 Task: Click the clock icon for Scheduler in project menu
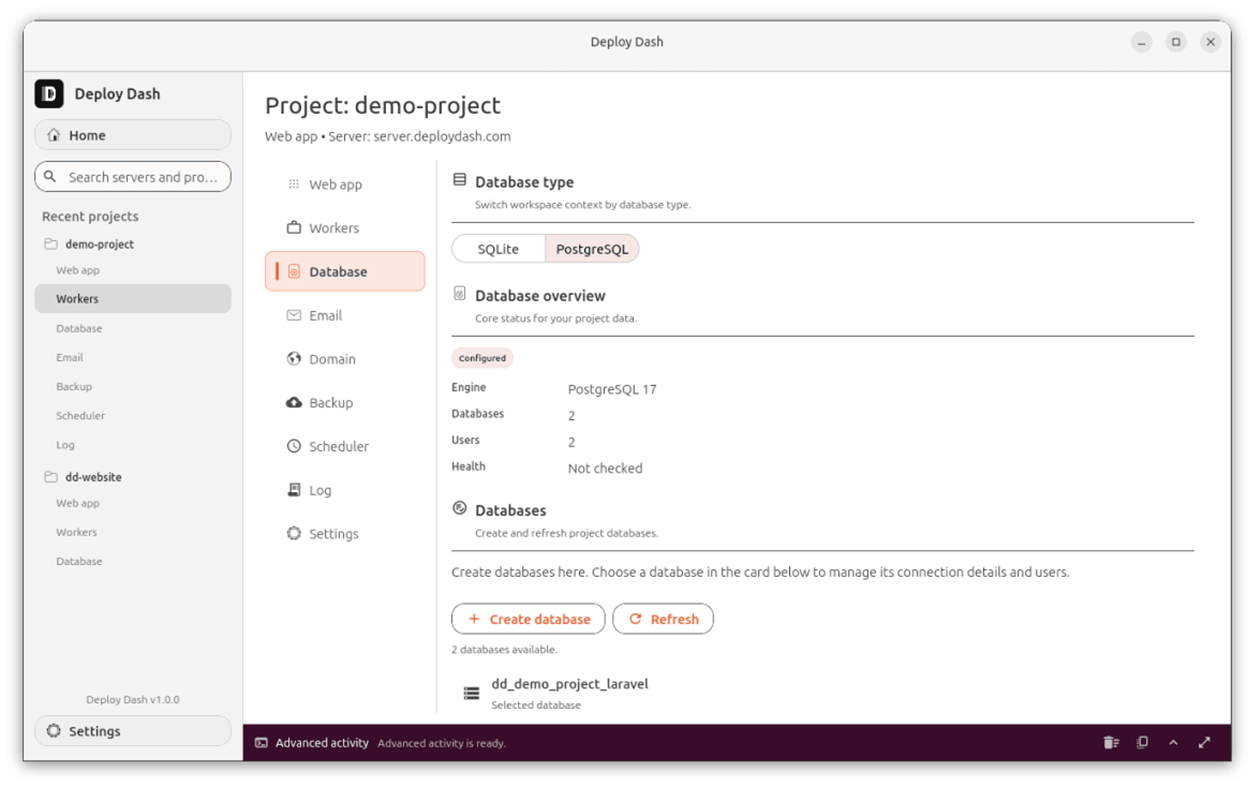pyautogui.click(x=294, y=446)
